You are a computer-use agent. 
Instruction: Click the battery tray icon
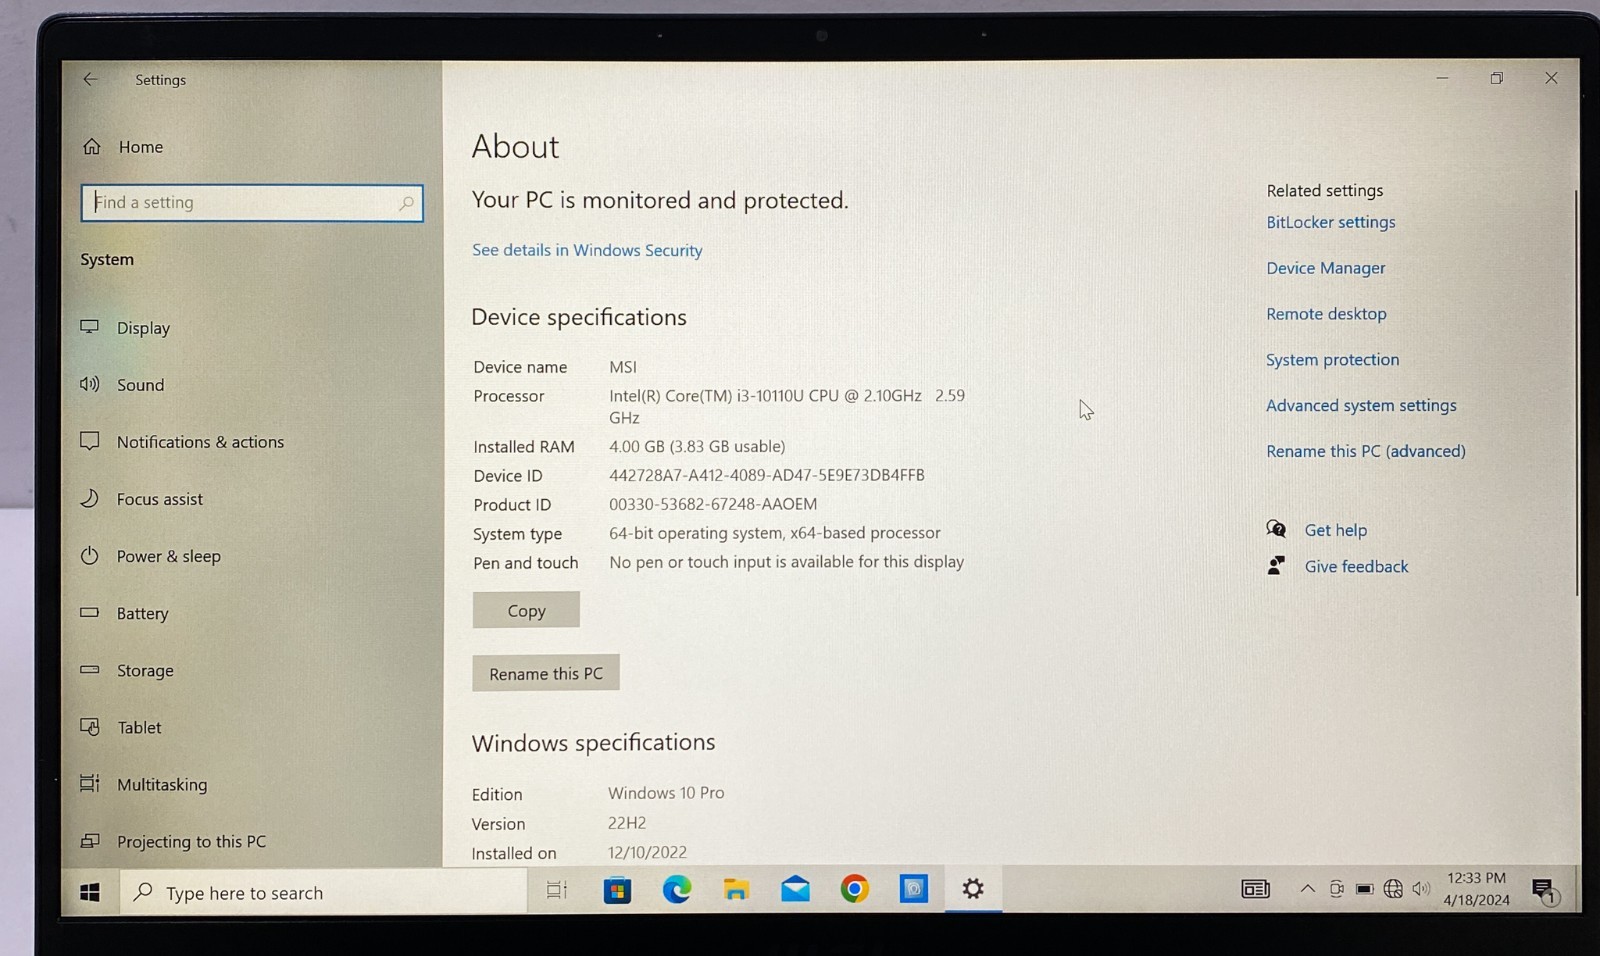(x=1364, y=889)
